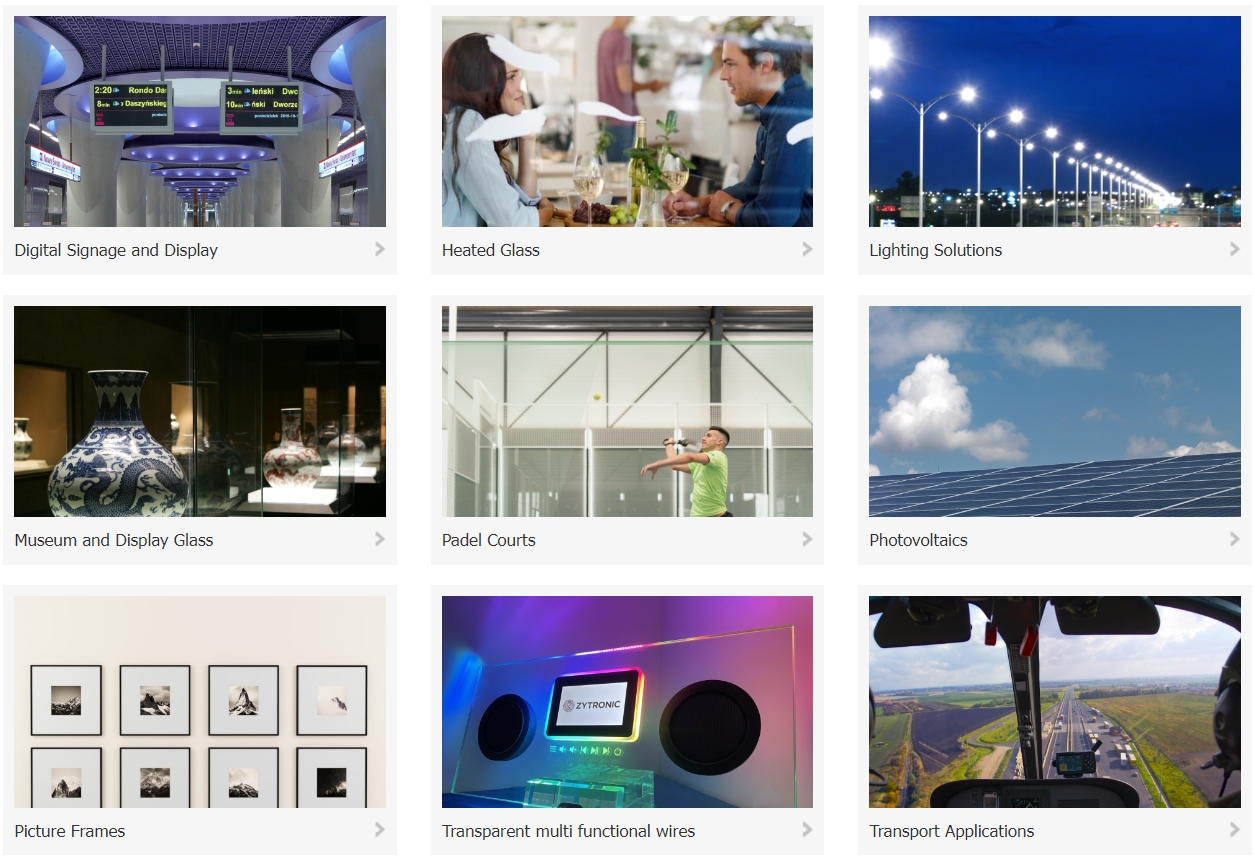This screenshot has width=1255, height=863.
Task: Open the Digital Signage and Display link
Action: (x=116, y=250)
